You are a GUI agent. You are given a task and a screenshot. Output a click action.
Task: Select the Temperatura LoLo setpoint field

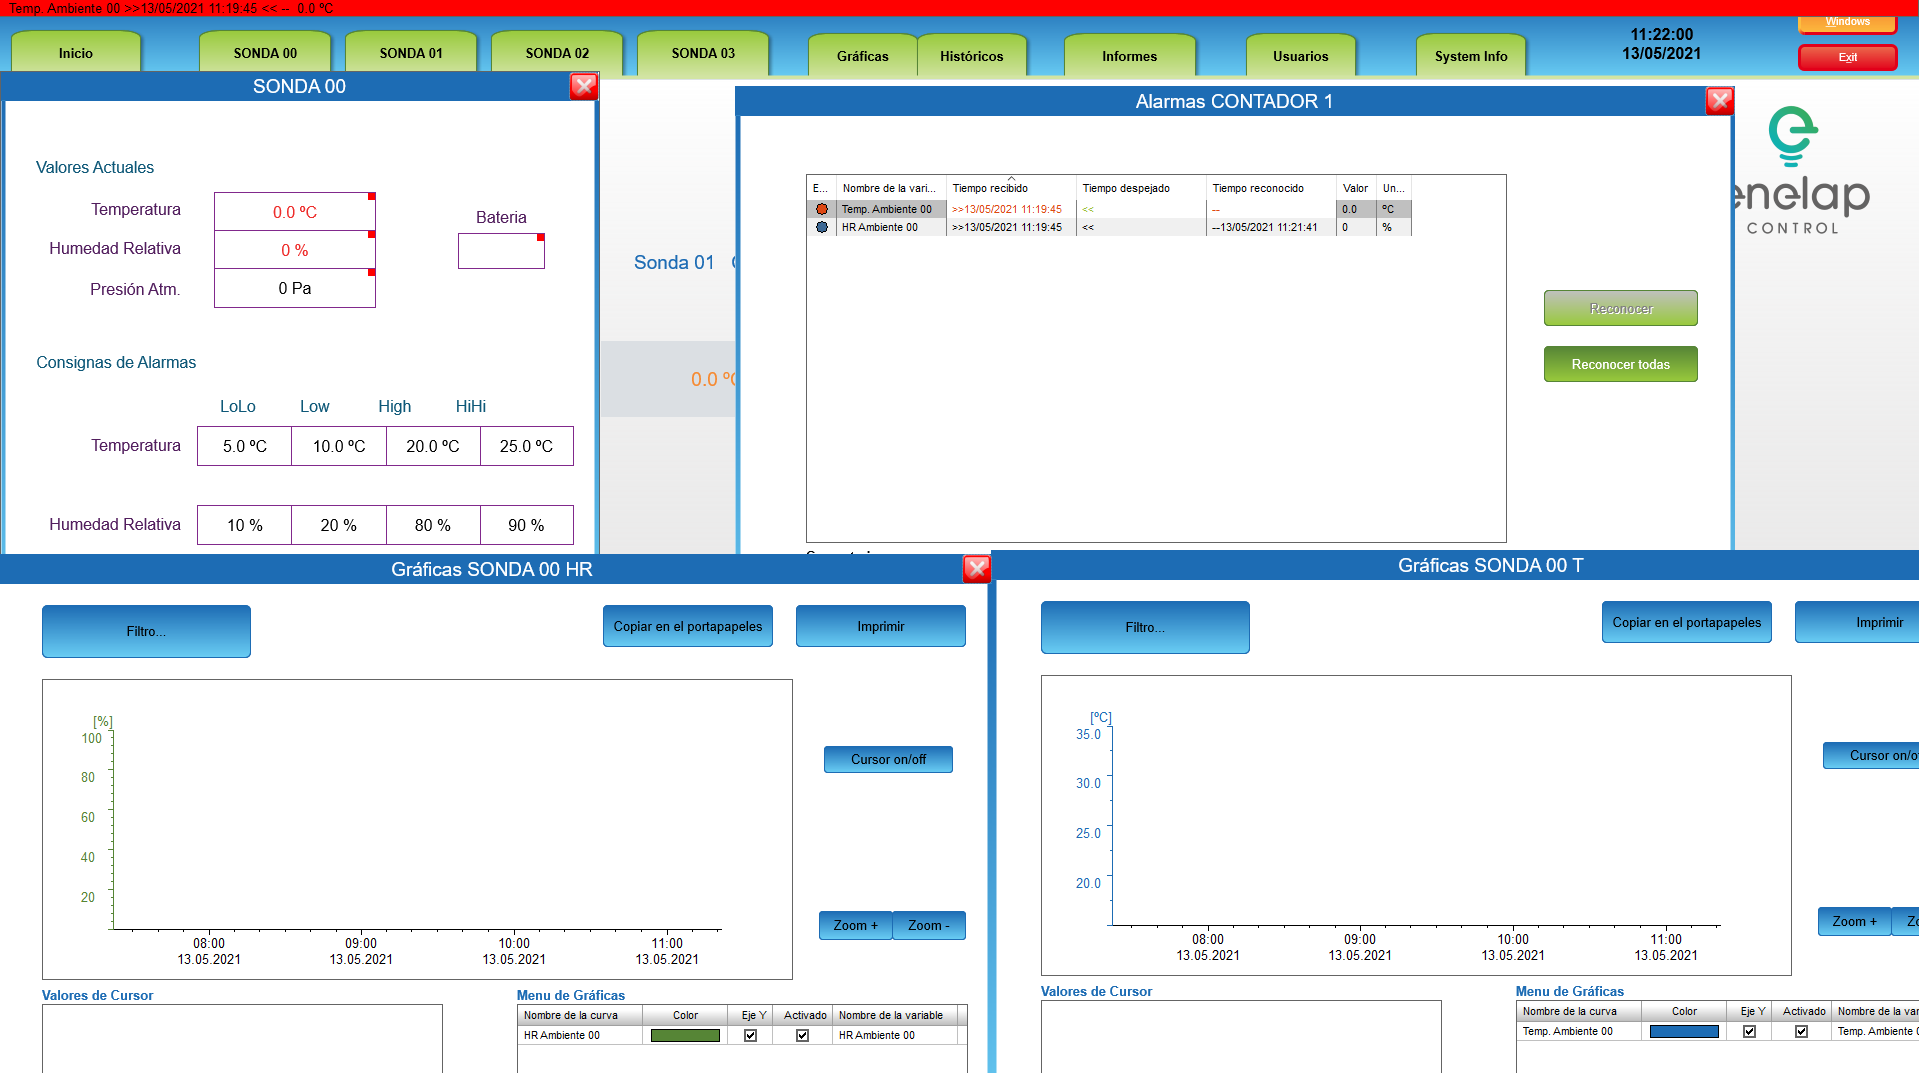(x=244, y=446)
